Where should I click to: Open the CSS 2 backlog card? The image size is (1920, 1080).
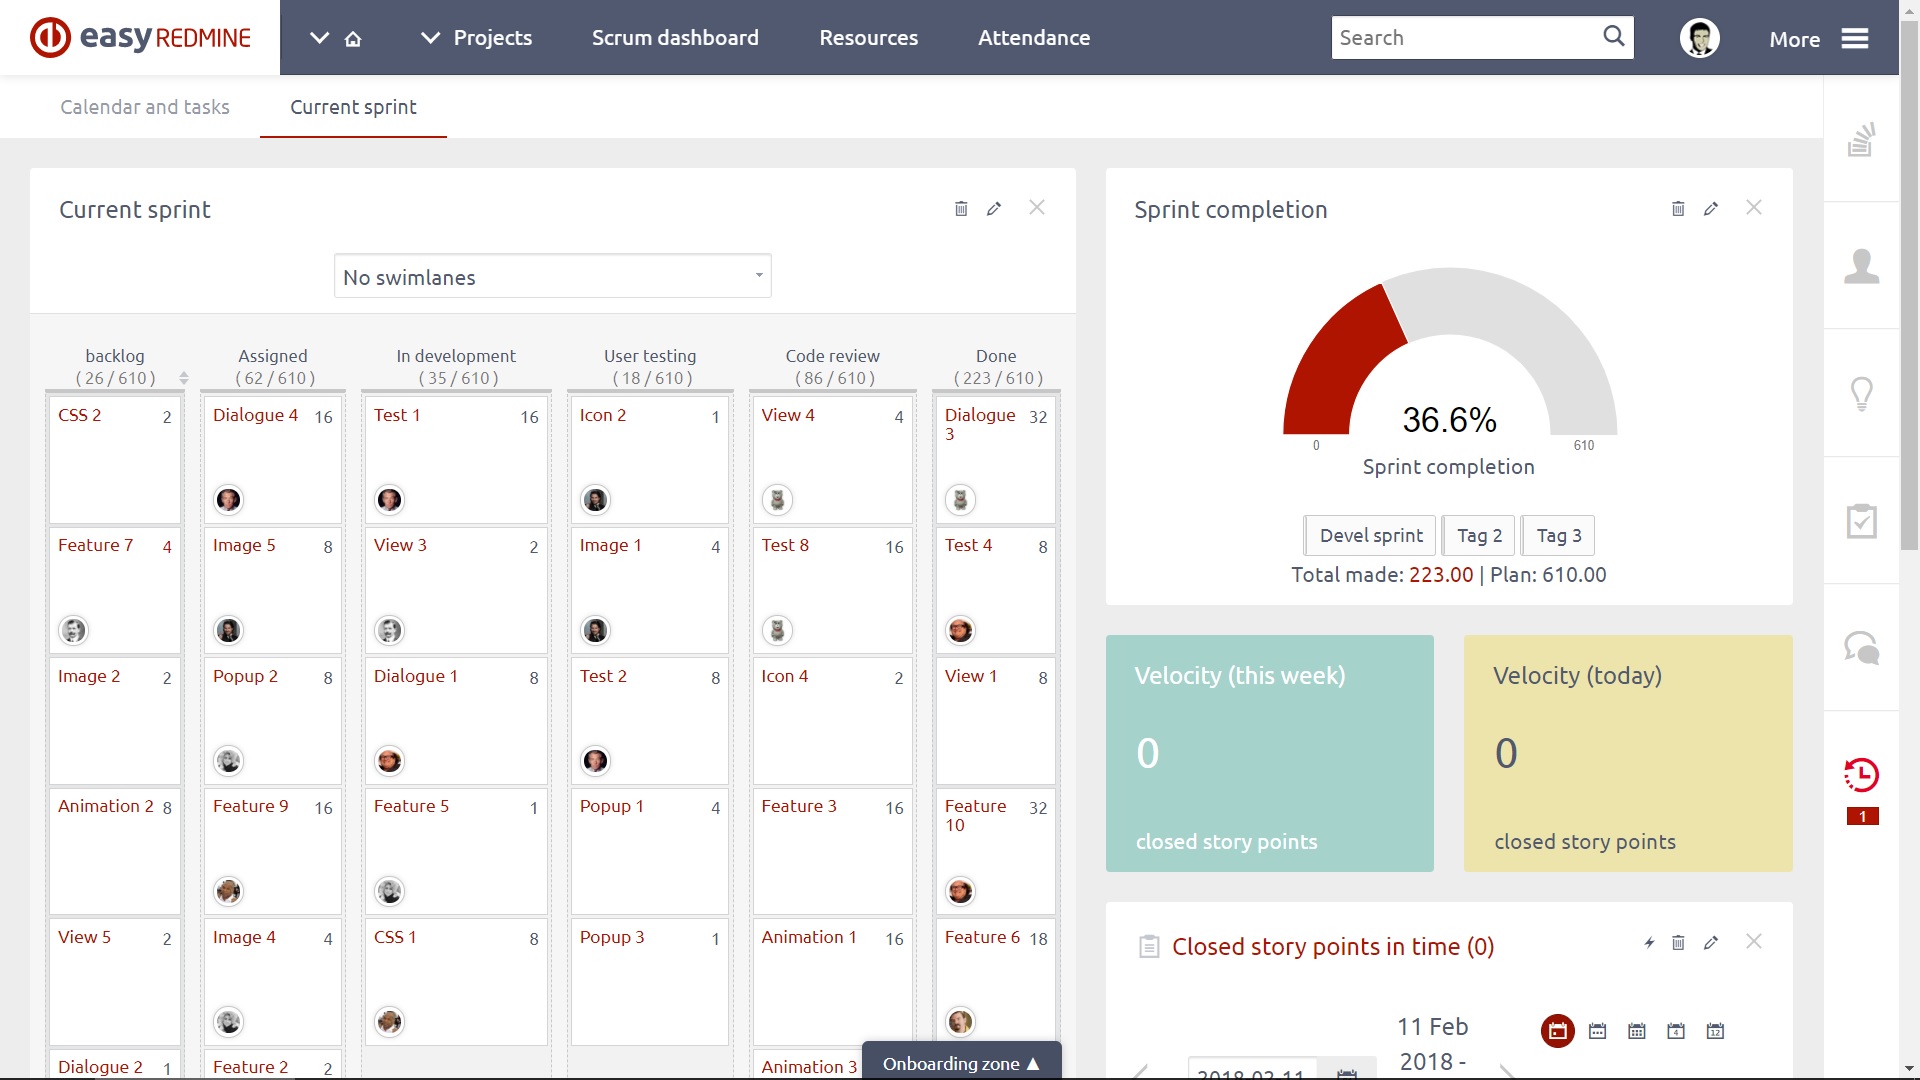click(114, 459)
